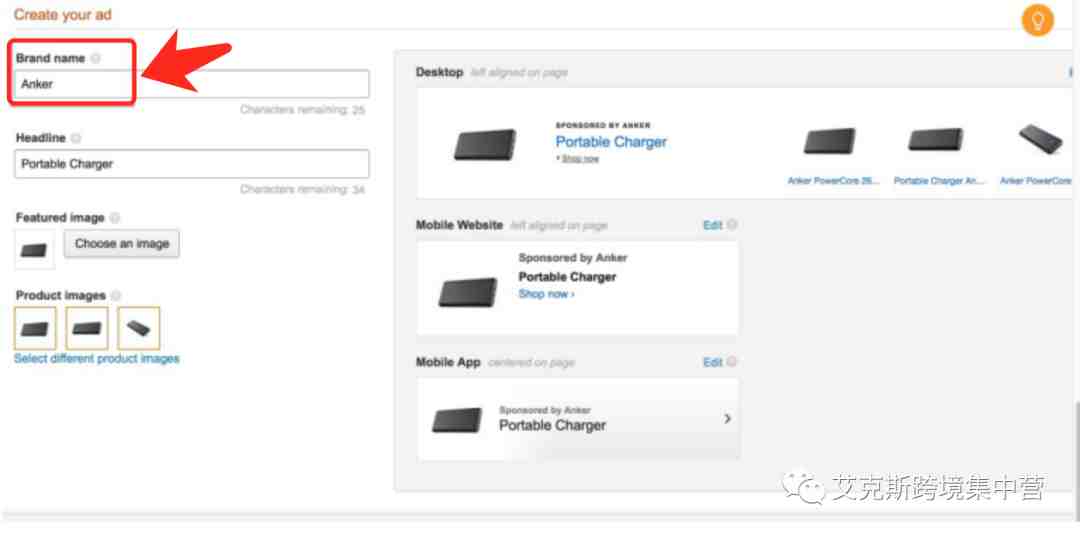Open Anker PowerCore 26... product link
Screen dimensions: 1080x536
(833, 181)
